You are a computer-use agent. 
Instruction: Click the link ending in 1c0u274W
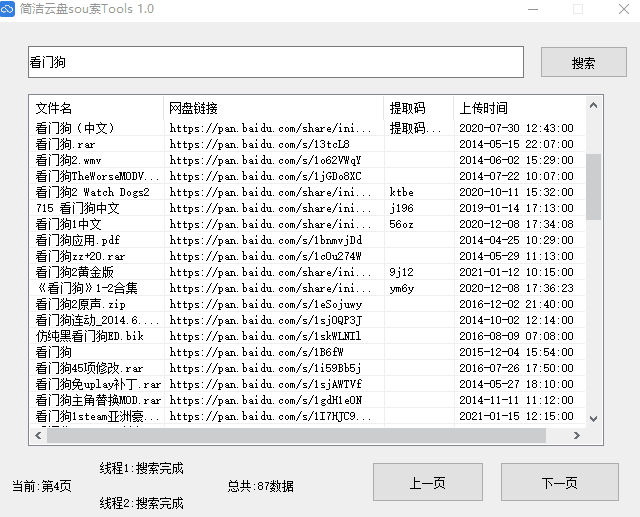pyautogui.click(x=265, y=256)
